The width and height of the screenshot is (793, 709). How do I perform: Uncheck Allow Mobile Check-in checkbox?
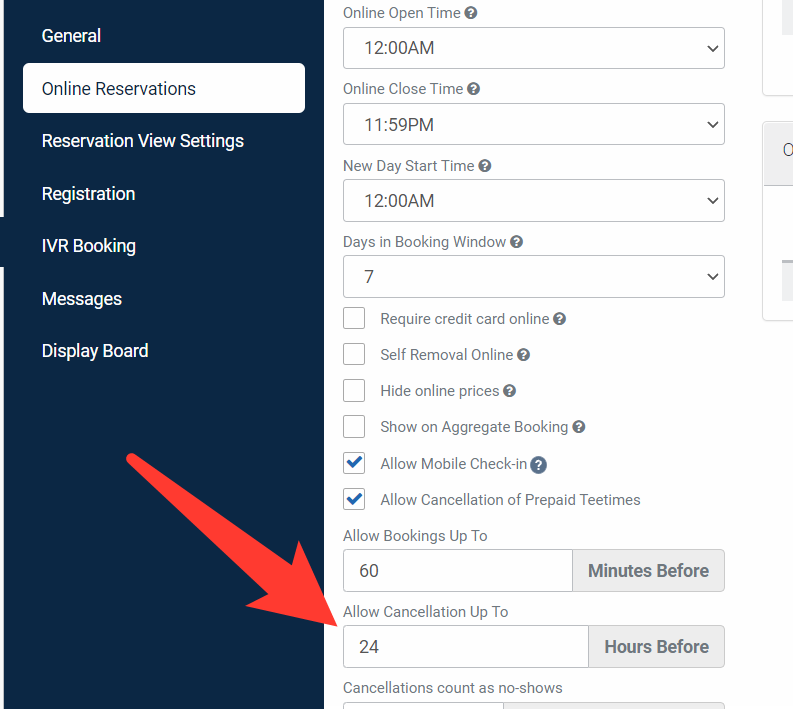click(x=354, y=463)
